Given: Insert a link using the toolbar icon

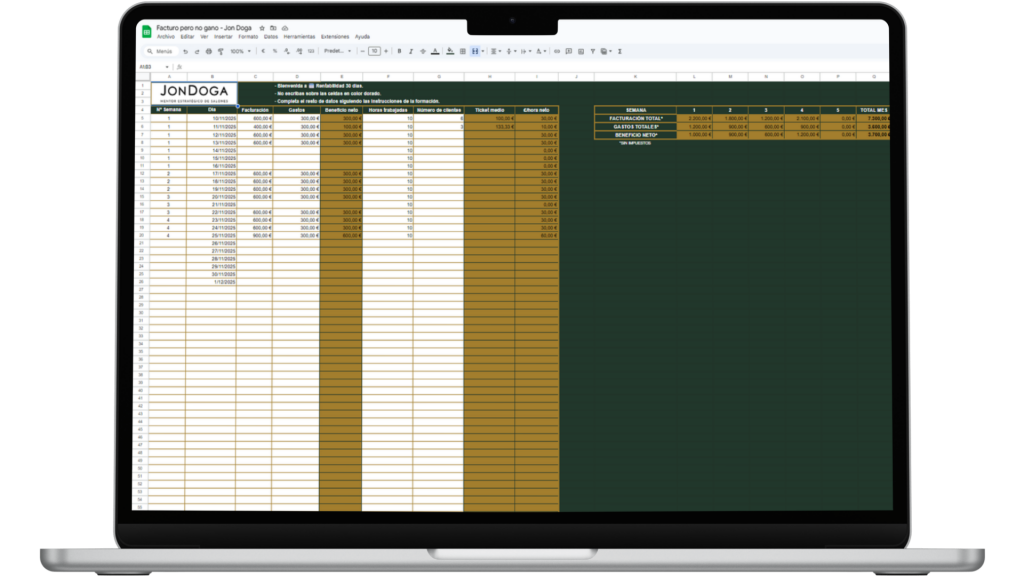Looking at the screenshot, I should coord(557,51).
